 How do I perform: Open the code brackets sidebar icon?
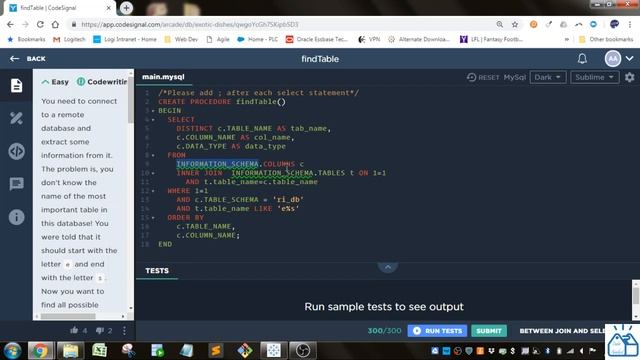coord(16,151)
